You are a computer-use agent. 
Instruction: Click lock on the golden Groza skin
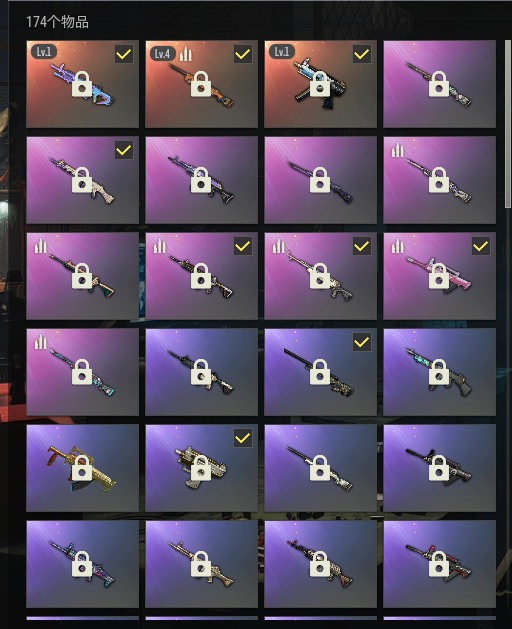pyautogui.click(x=82, y=468)
